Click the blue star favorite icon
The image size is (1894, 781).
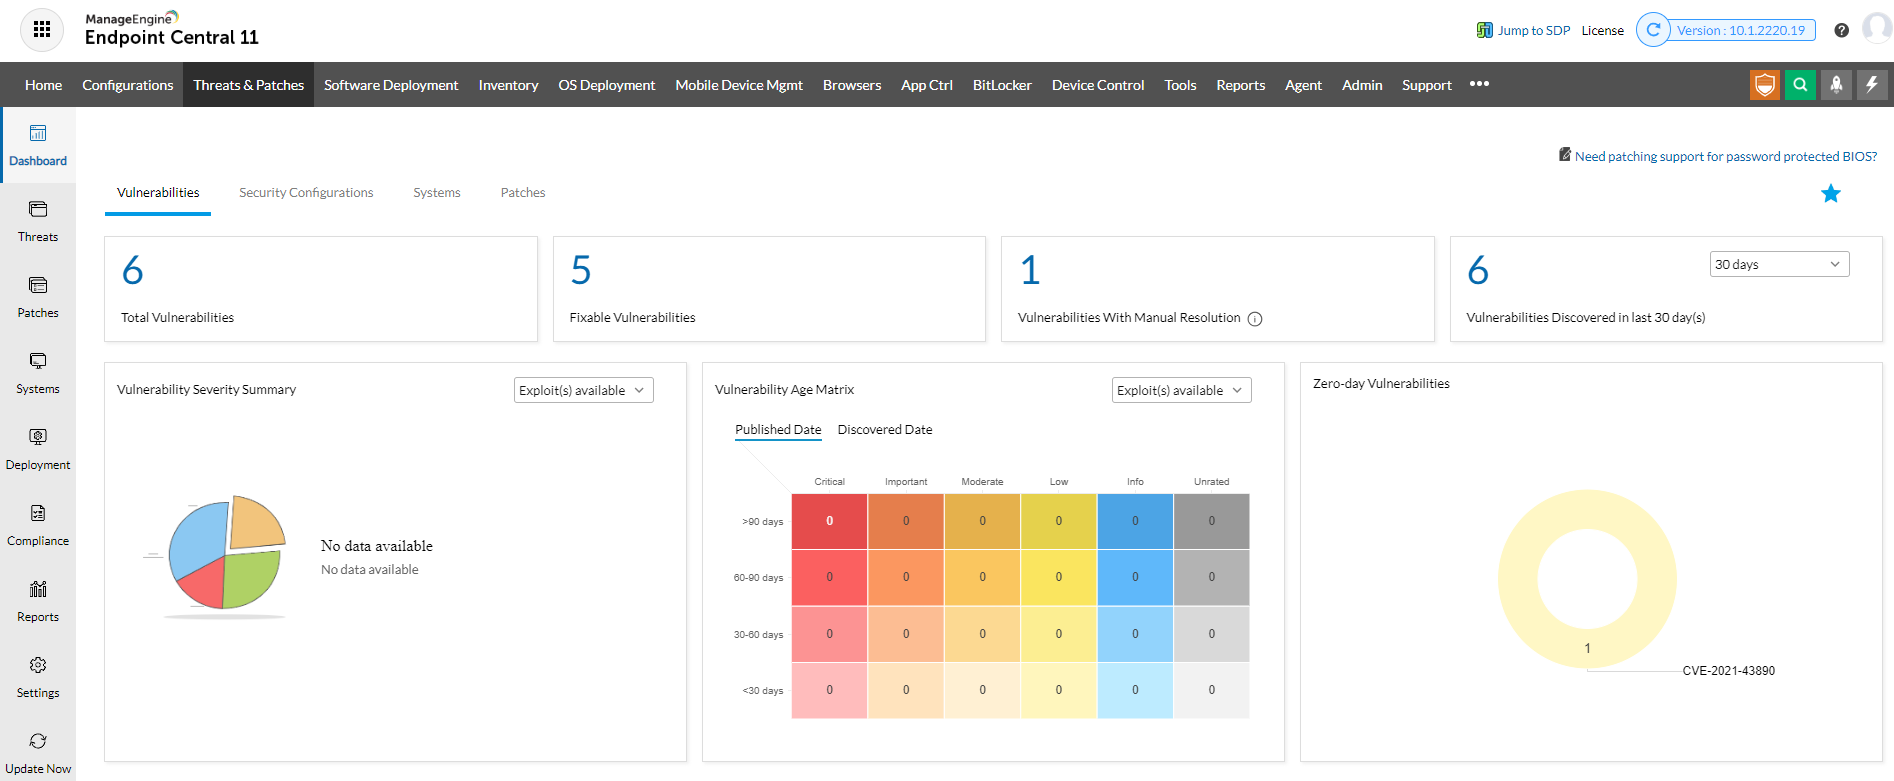pyautogui.click(x=1830, y=193)
